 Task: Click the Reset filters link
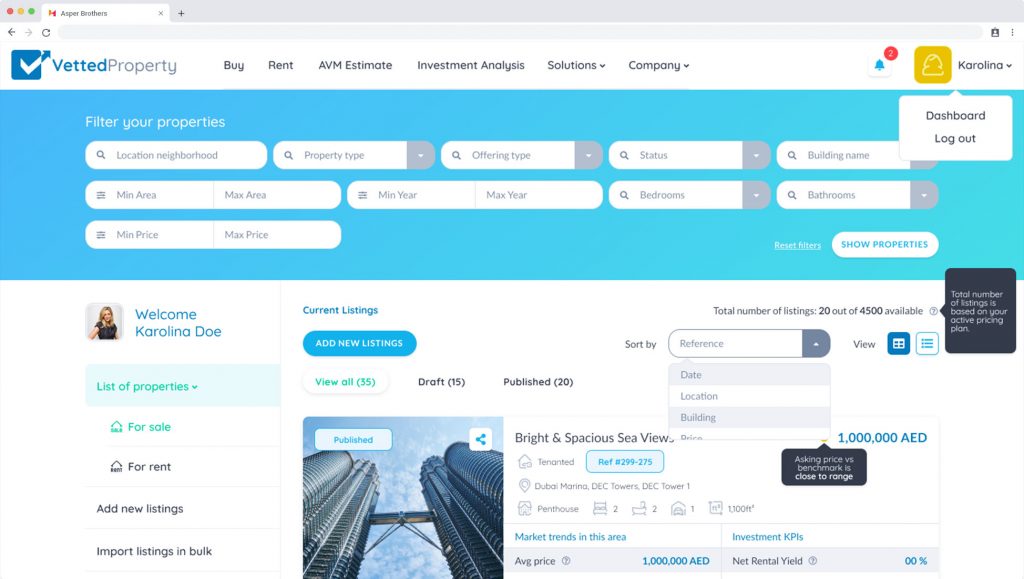(797, 245)
